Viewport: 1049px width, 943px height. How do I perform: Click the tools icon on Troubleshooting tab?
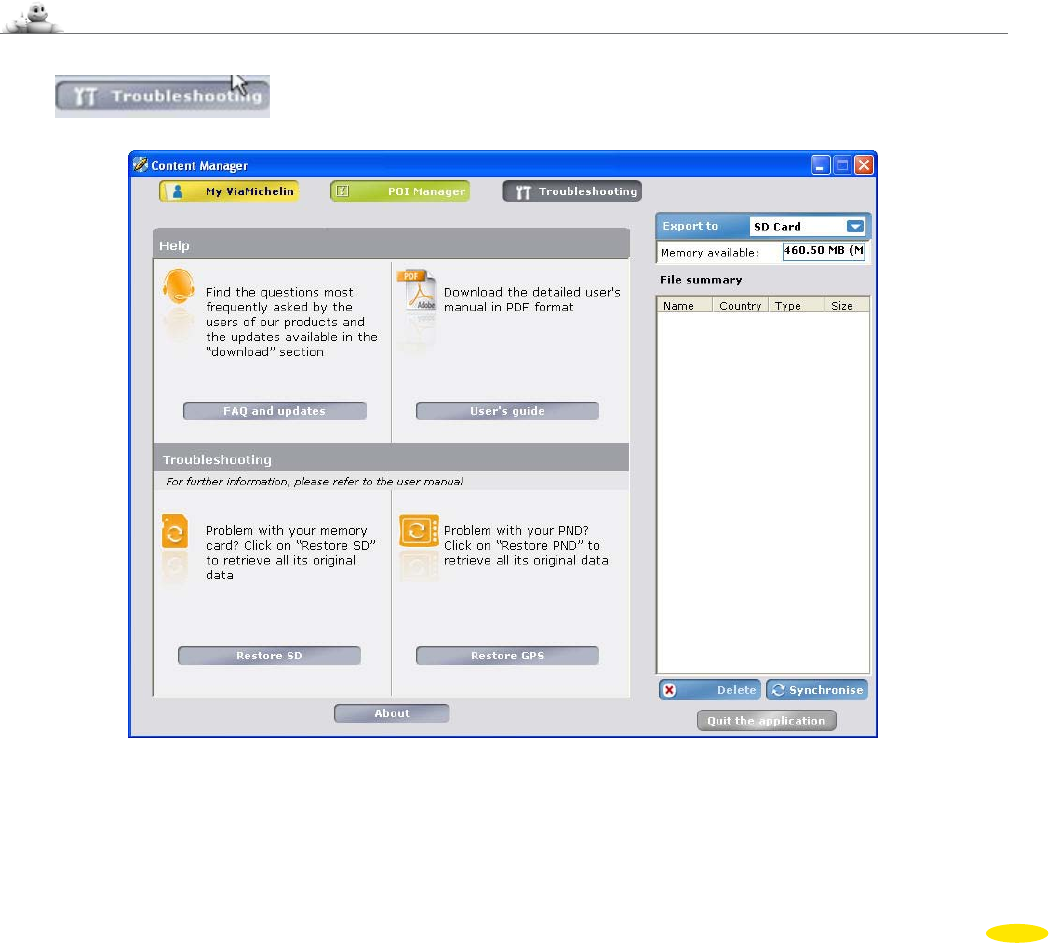point(523,193)
